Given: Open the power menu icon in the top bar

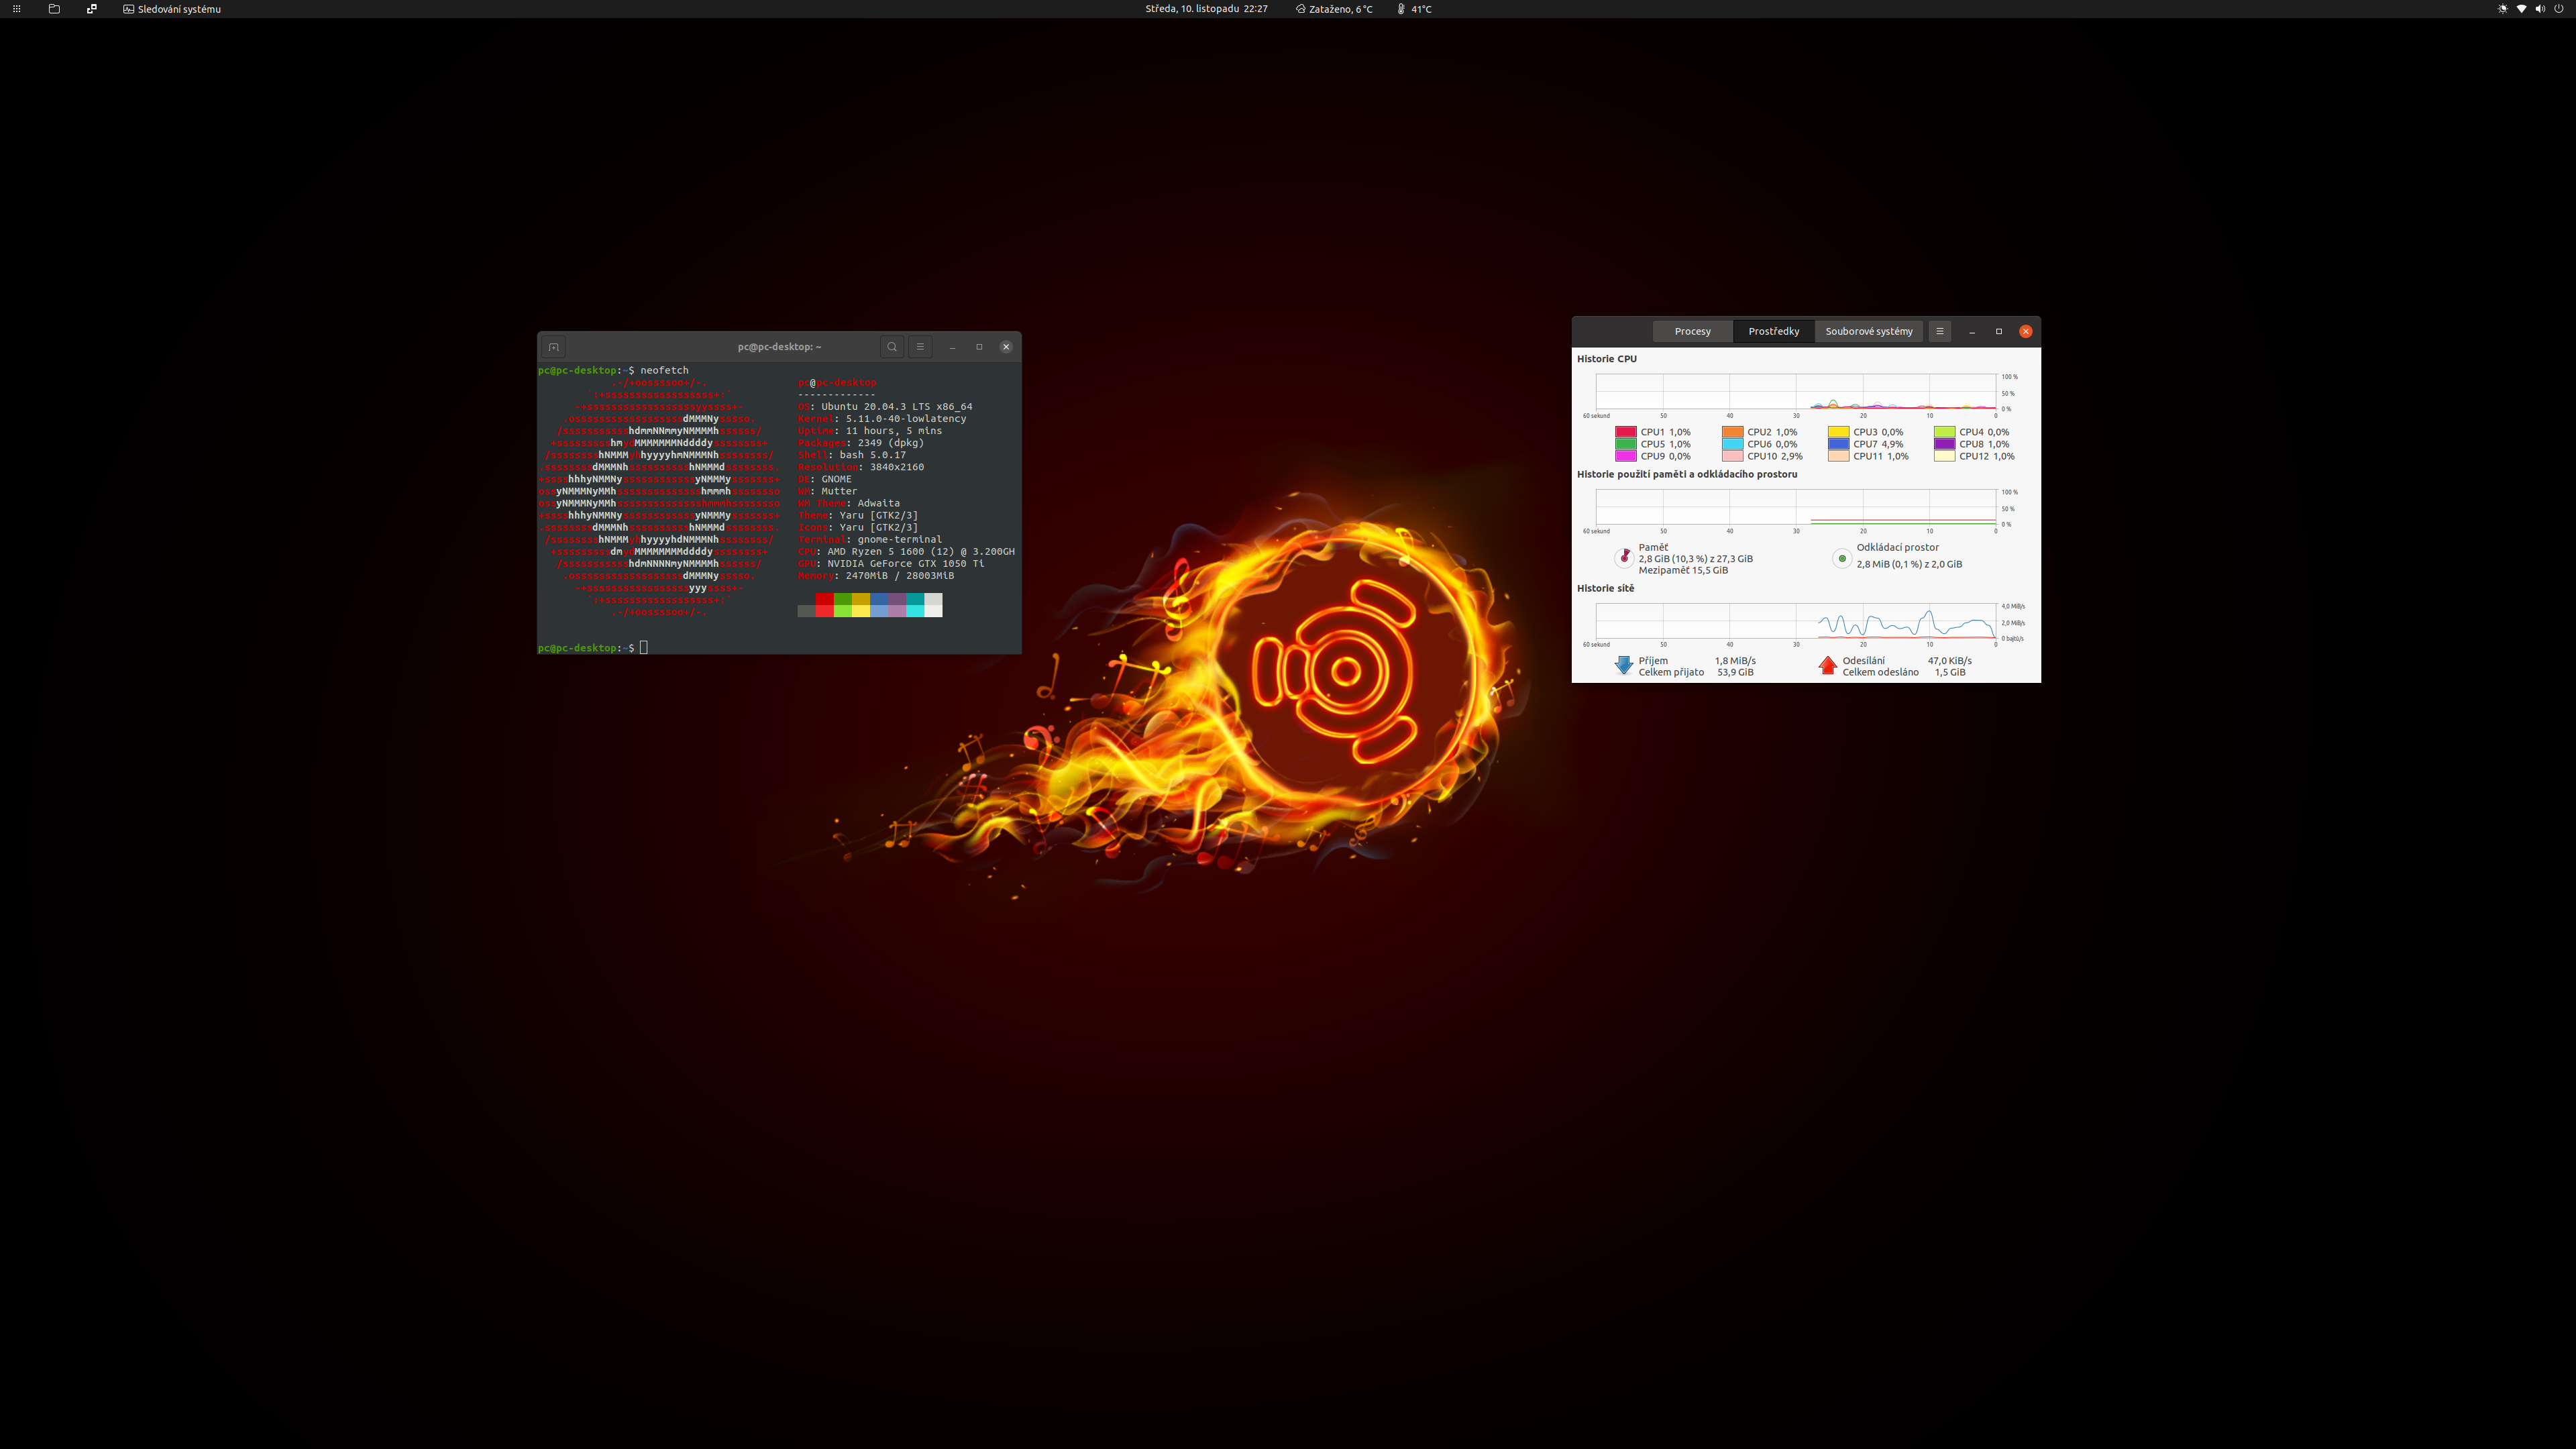Looking at the screenshot, I should coord(2559,9).
